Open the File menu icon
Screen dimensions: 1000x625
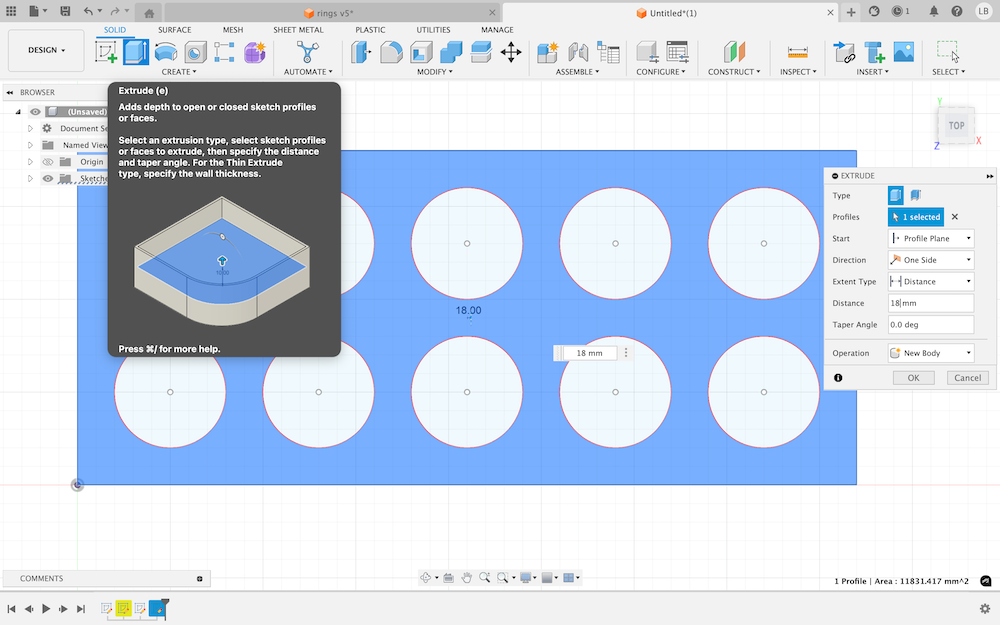[x=38, y=11]
